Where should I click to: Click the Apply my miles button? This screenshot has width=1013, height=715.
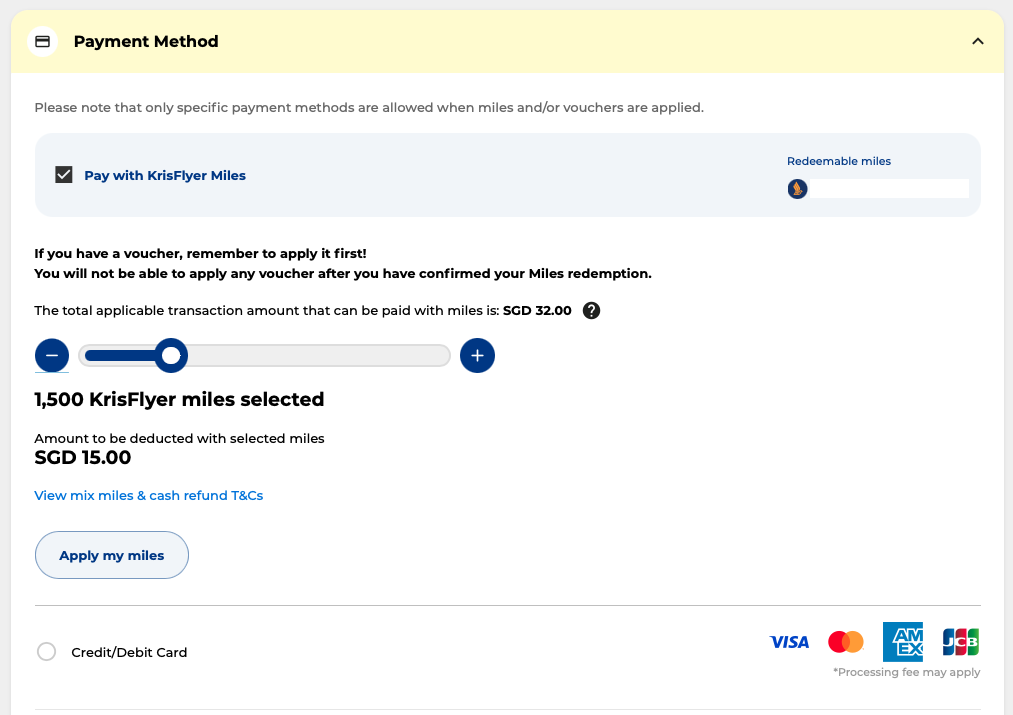[112, 555]
